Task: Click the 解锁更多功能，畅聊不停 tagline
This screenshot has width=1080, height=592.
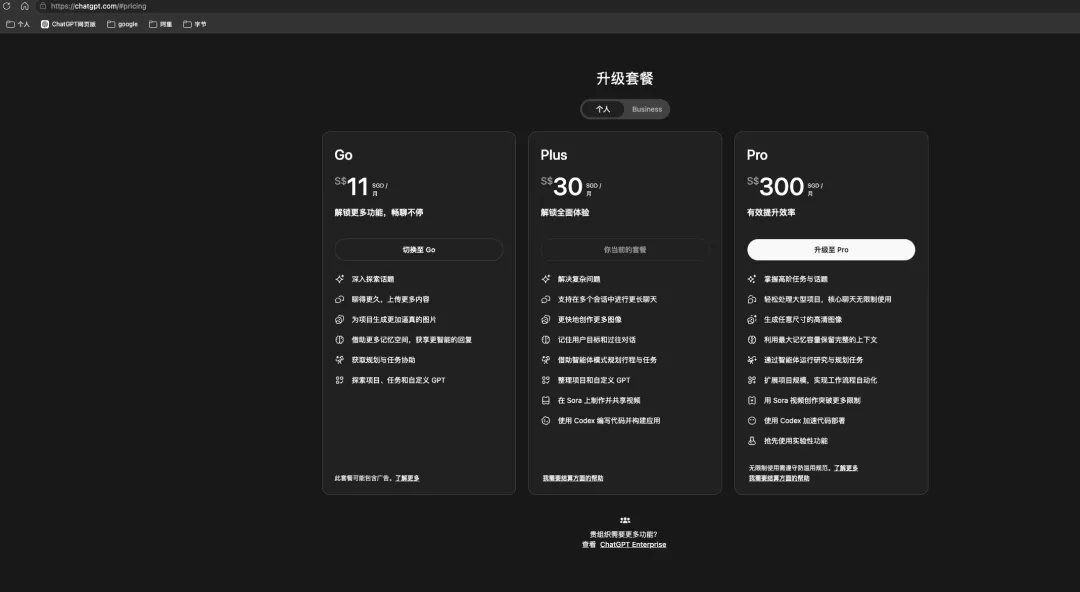Action: [x=379, y=213]
